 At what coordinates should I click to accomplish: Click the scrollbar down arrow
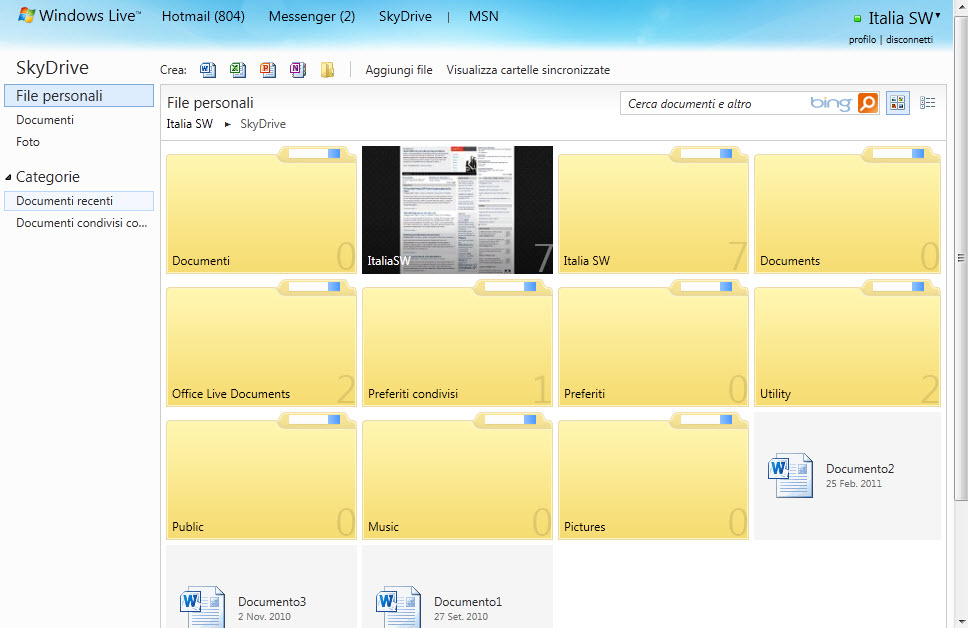(961, 621)
